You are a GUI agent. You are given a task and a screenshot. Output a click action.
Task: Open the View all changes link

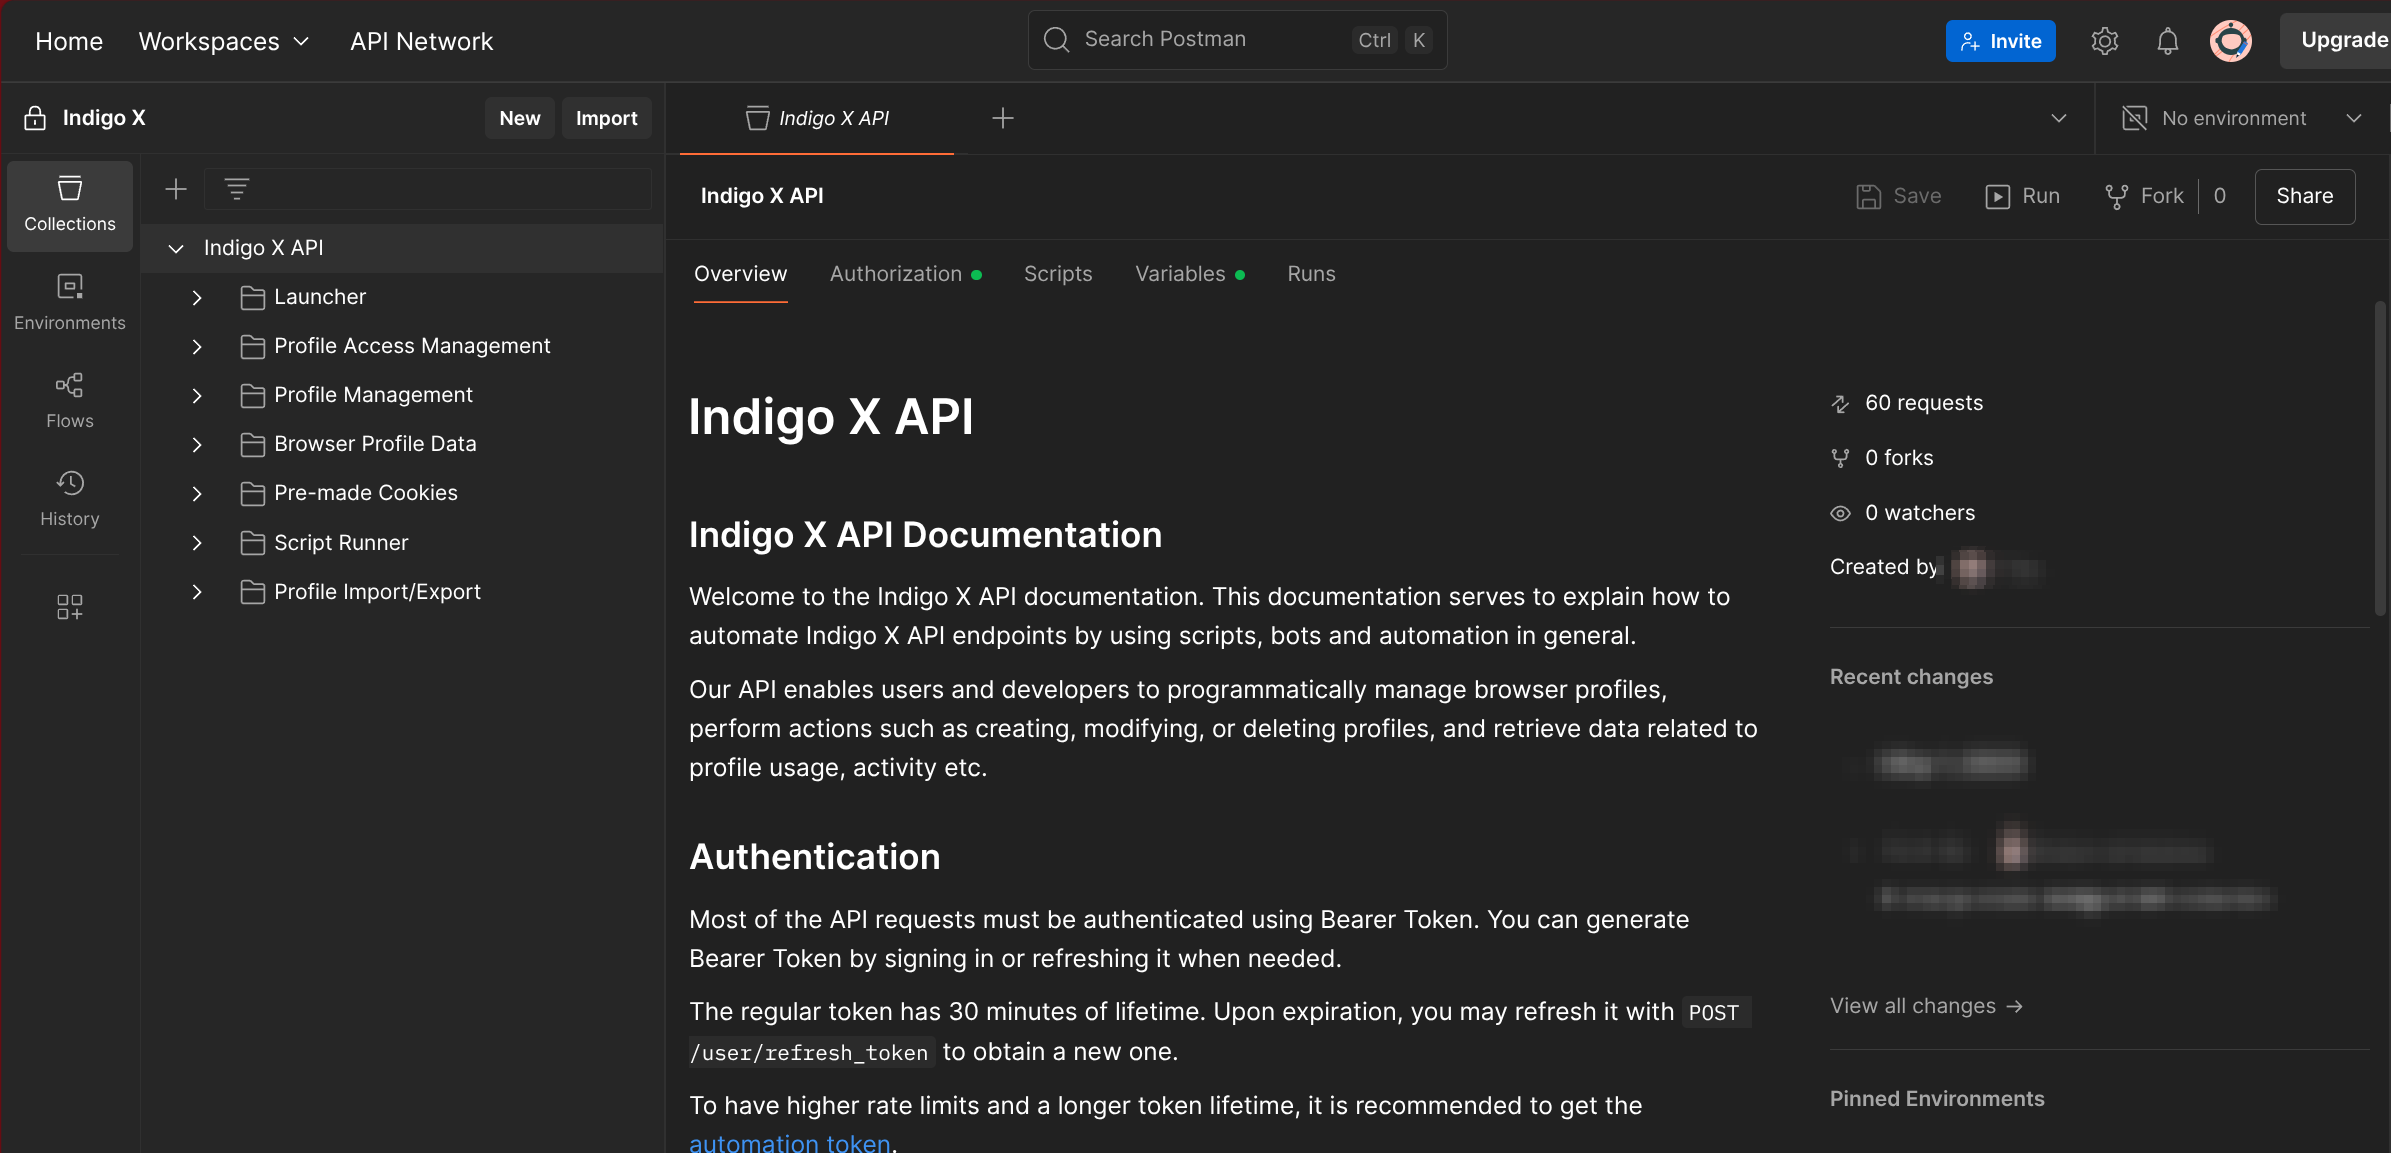click(x=1926, y=1006)
